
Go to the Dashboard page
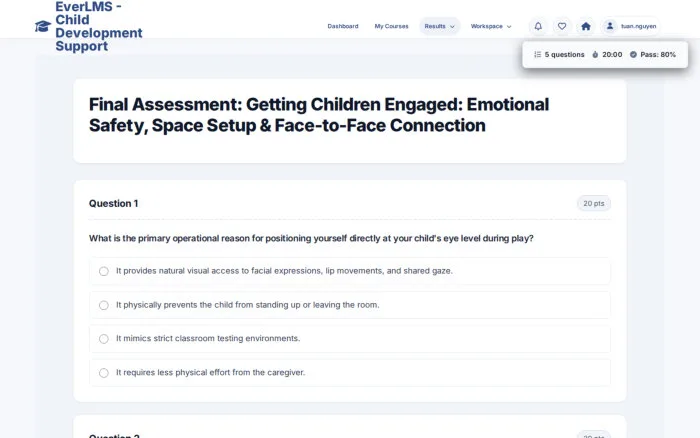click(343, 26)
